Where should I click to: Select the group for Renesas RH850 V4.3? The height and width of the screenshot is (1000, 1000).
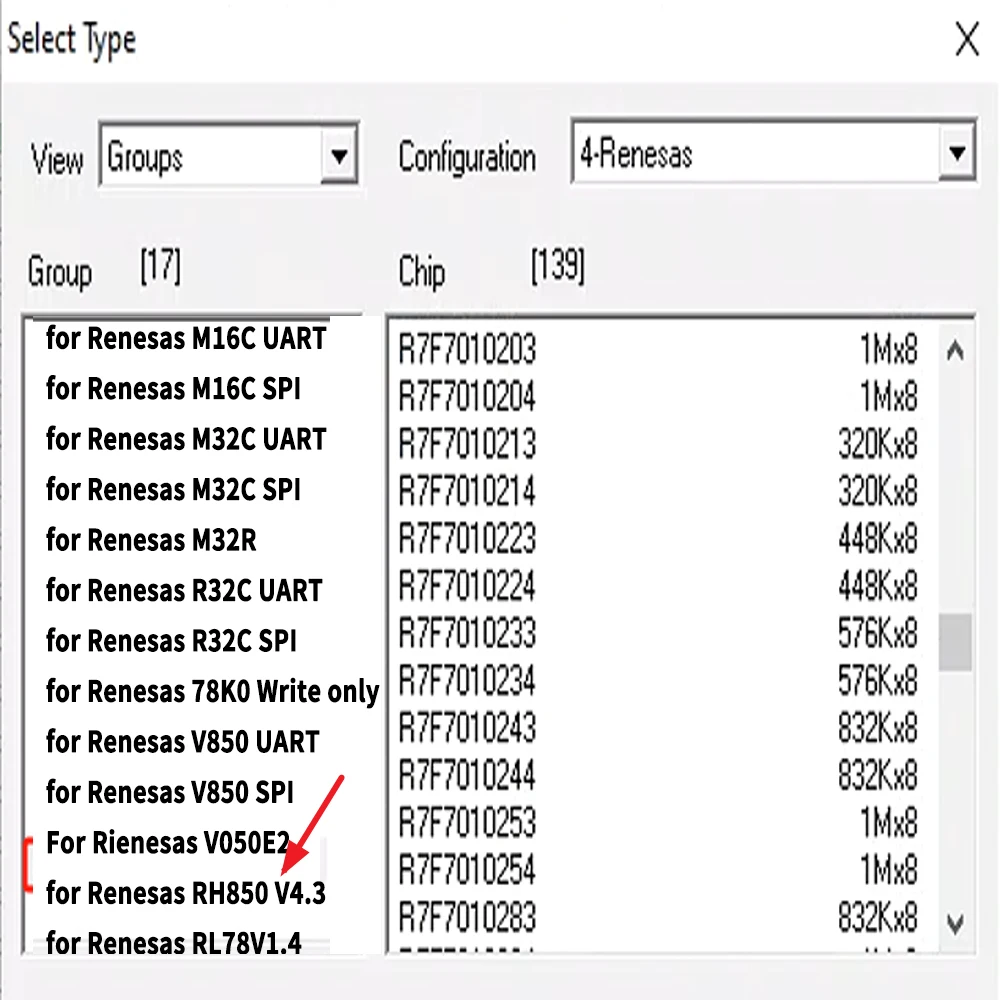pos(185,893)
